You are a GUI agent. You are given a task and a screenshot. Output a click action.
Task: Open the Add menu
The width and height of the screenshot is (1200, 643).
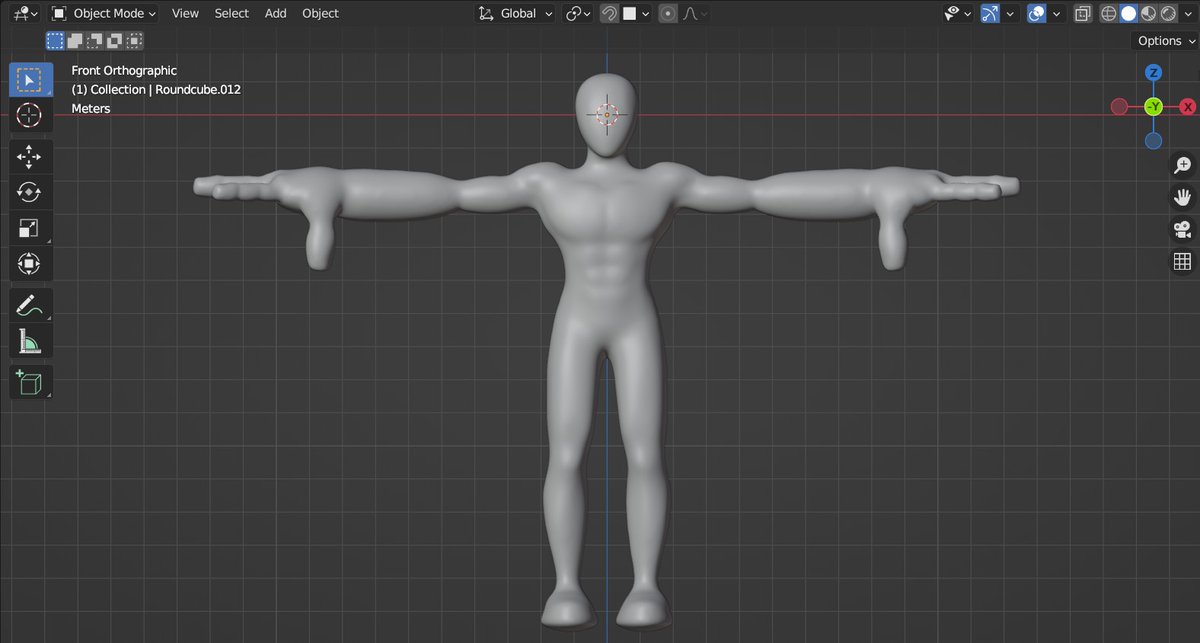276,13
